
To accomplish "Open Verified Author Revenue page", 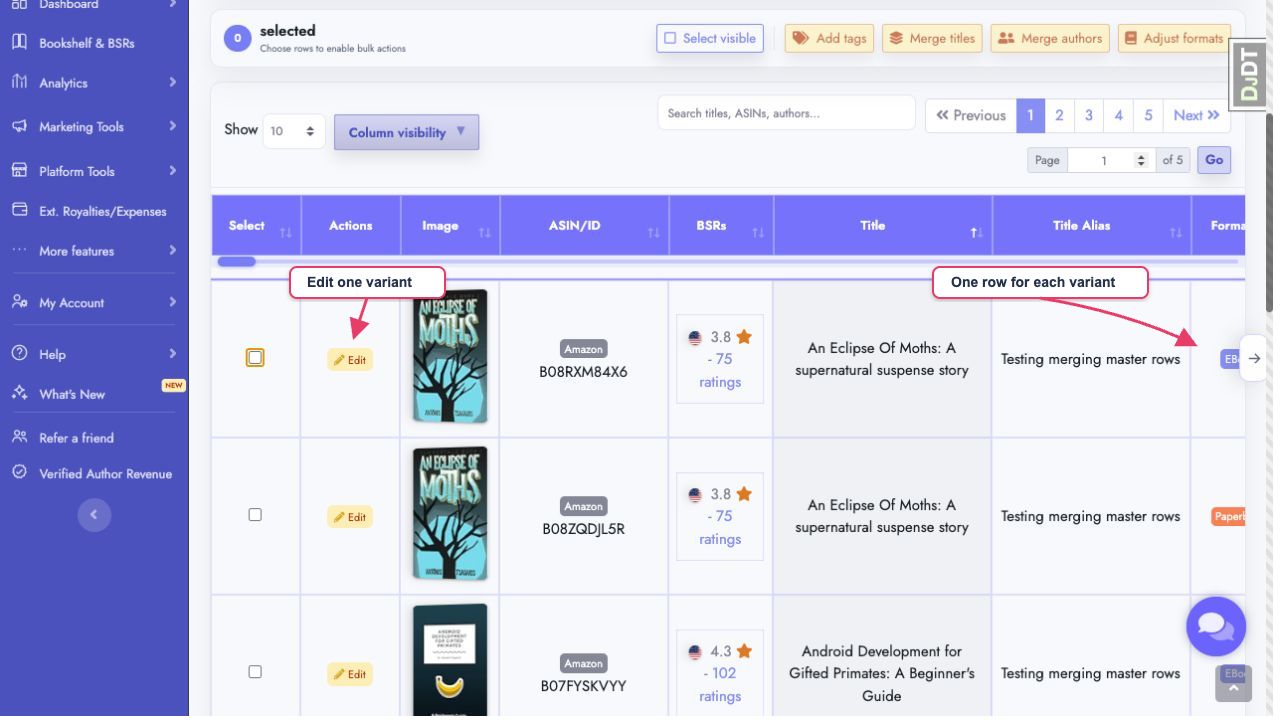I will click(x=105, y=474).
